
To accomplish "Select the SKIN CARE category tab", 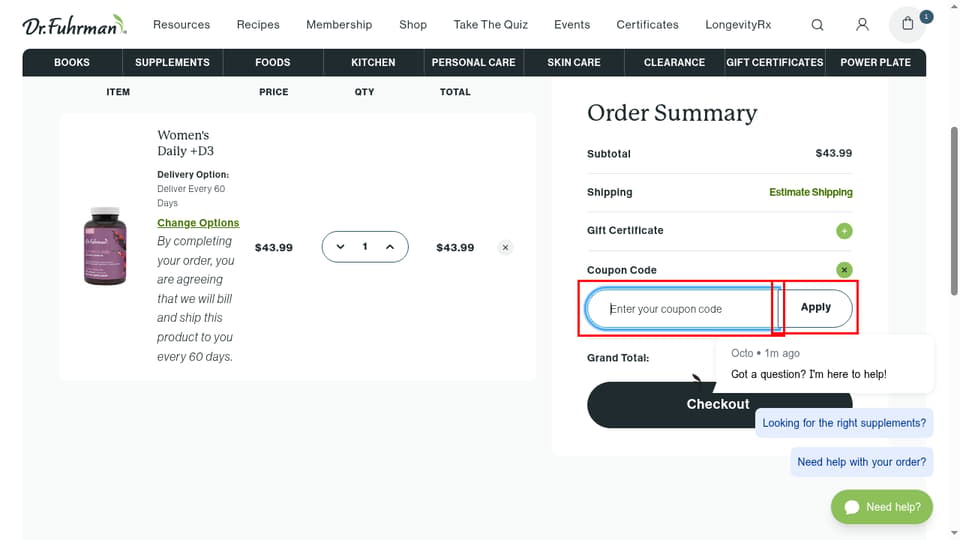I will pos(574,62).
